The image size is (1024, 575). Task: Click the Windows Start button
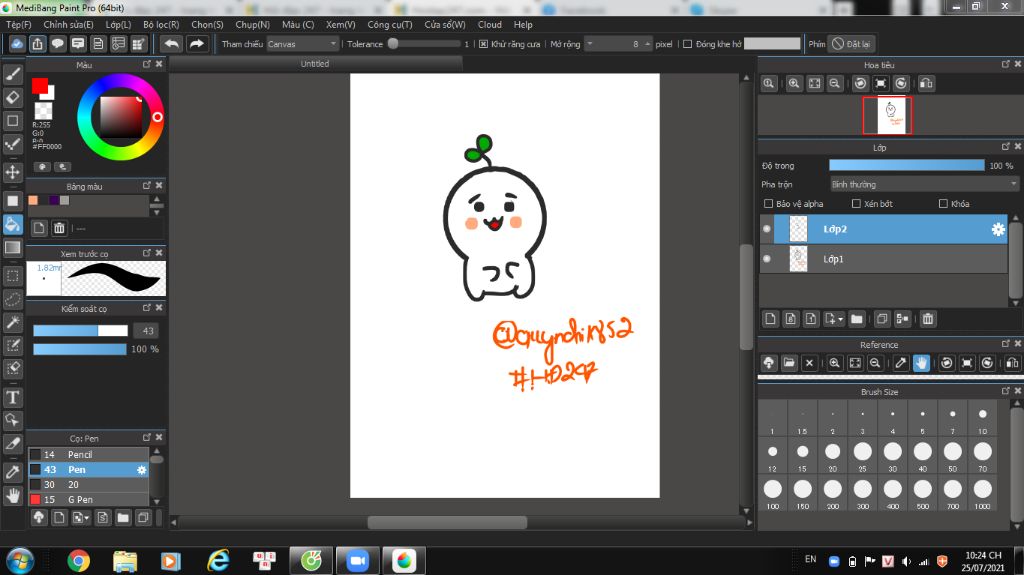pos(20,561)
